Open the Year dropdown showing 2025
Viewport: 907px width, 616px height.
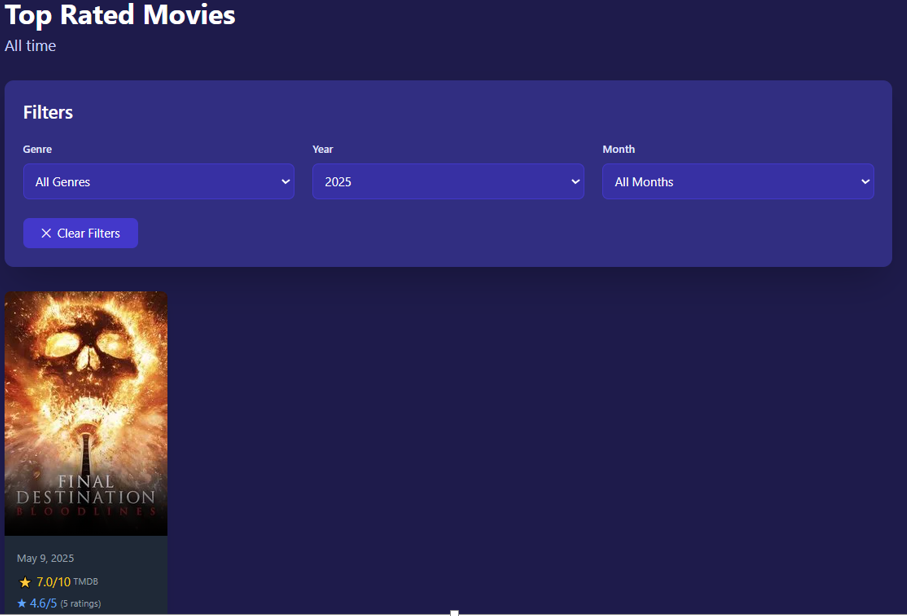448,182
